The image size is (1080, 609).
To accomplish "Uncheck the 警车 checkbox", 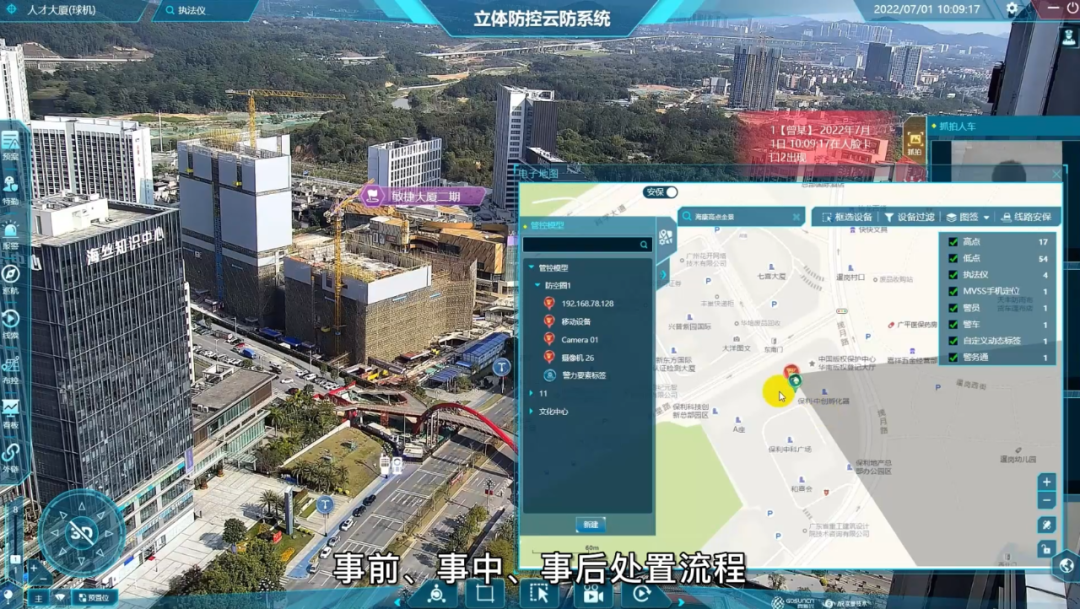I will [x=953, y=325].
